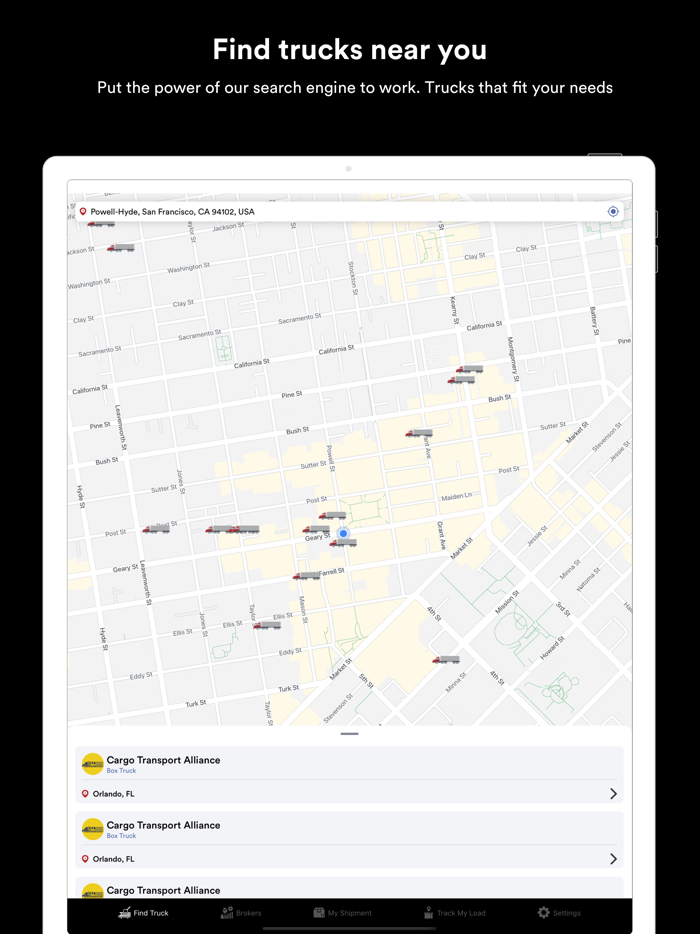700x934 pixels.
Task: Select the upper truck marker near Kearny St
Action: pyautogui.click(x=469, y=369)
